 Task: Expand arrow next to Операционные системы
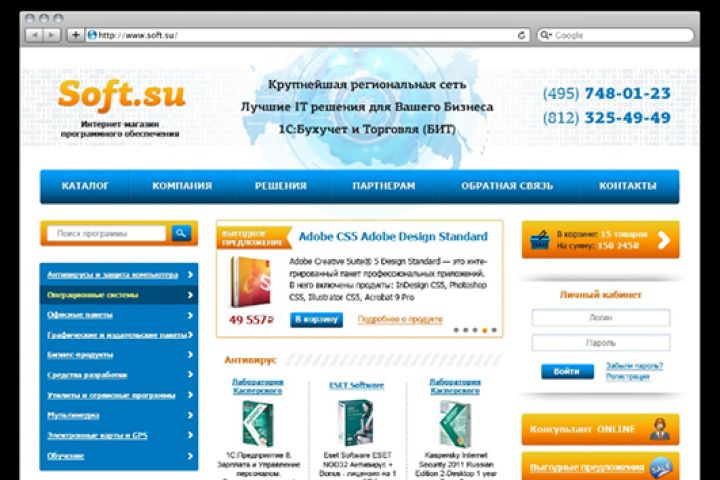click(x=190, y=295)
